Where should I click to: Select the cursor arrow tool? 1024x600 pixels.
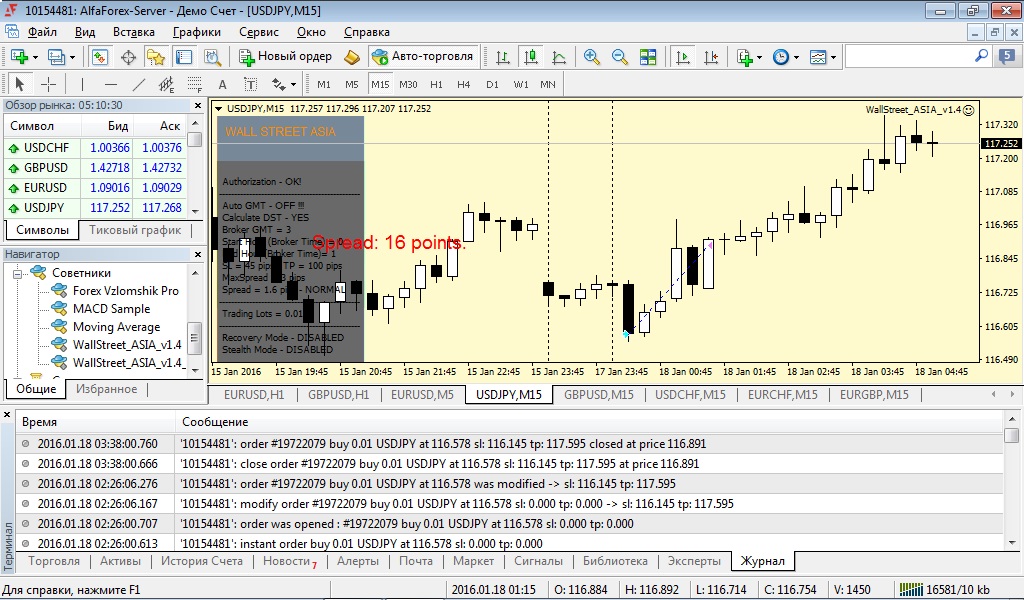[x=20, y=84]
